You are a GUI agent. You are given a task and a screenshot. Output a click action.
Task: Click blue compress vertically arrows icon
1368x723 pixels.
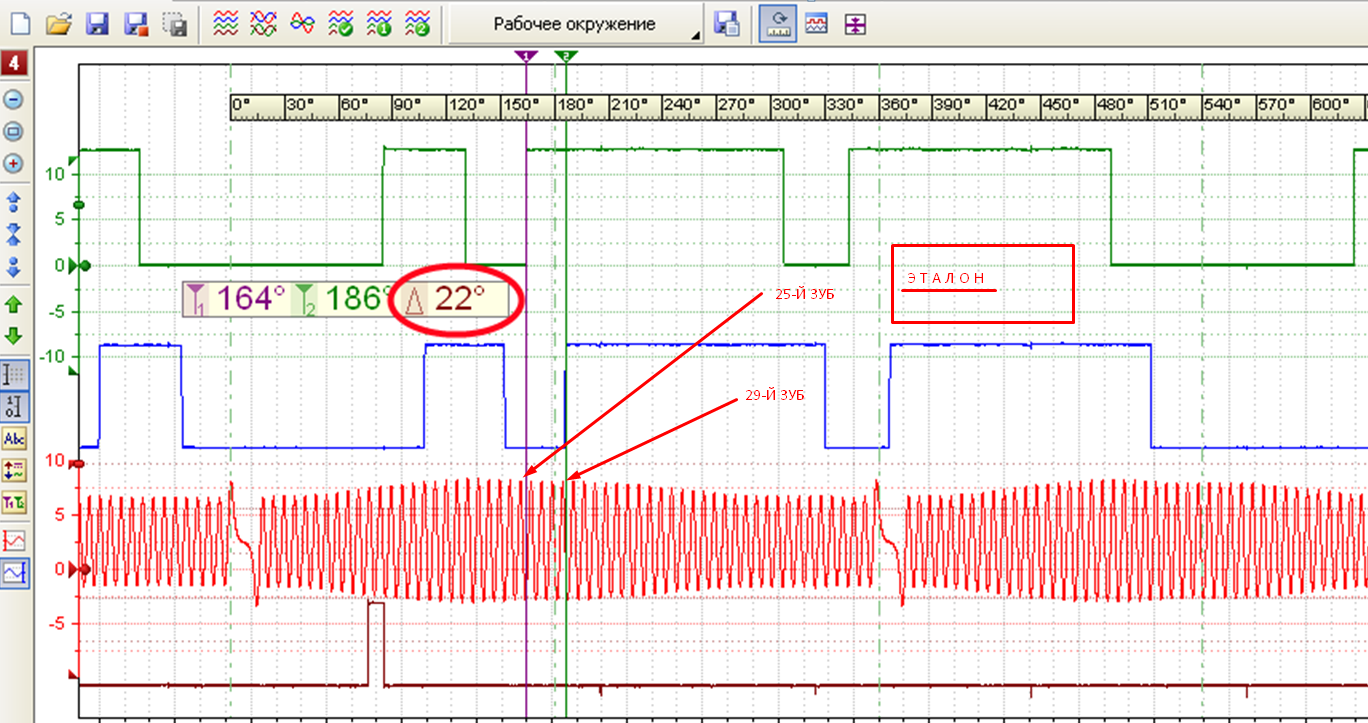click(14, 235)
